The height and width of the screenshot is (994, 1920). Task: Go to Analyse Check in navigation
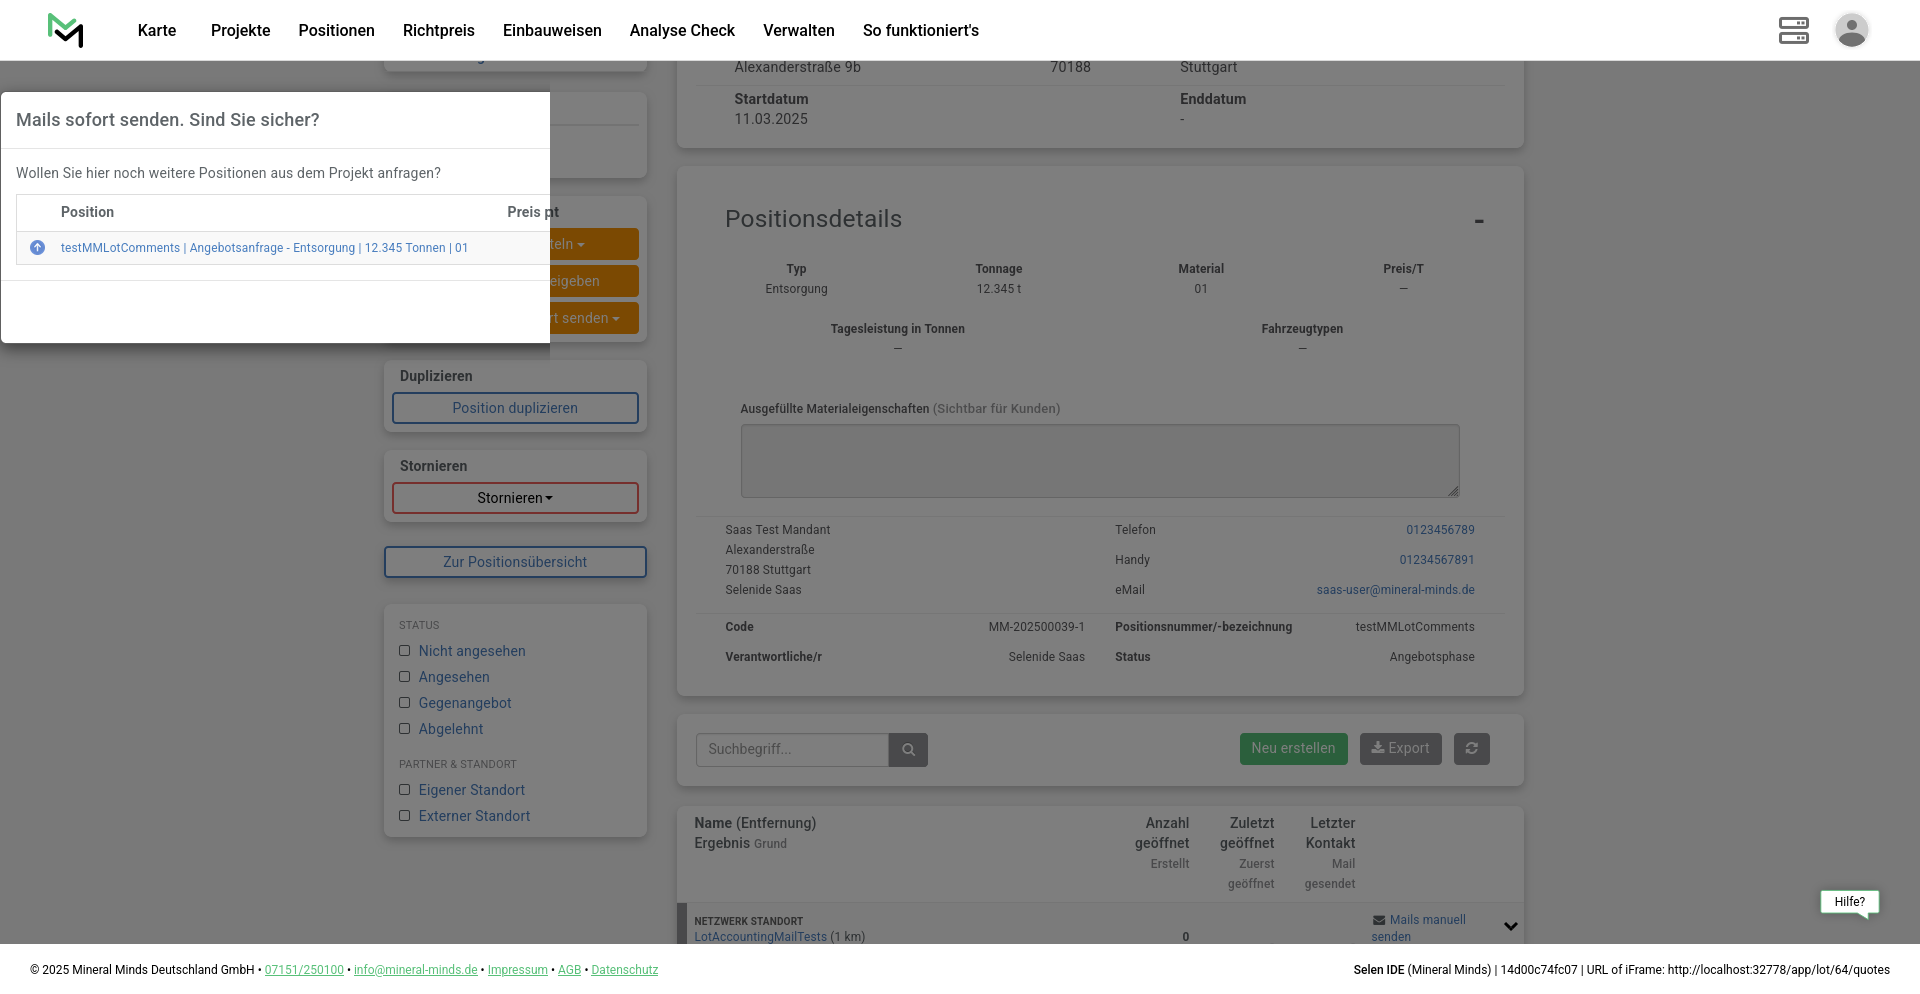682,30
